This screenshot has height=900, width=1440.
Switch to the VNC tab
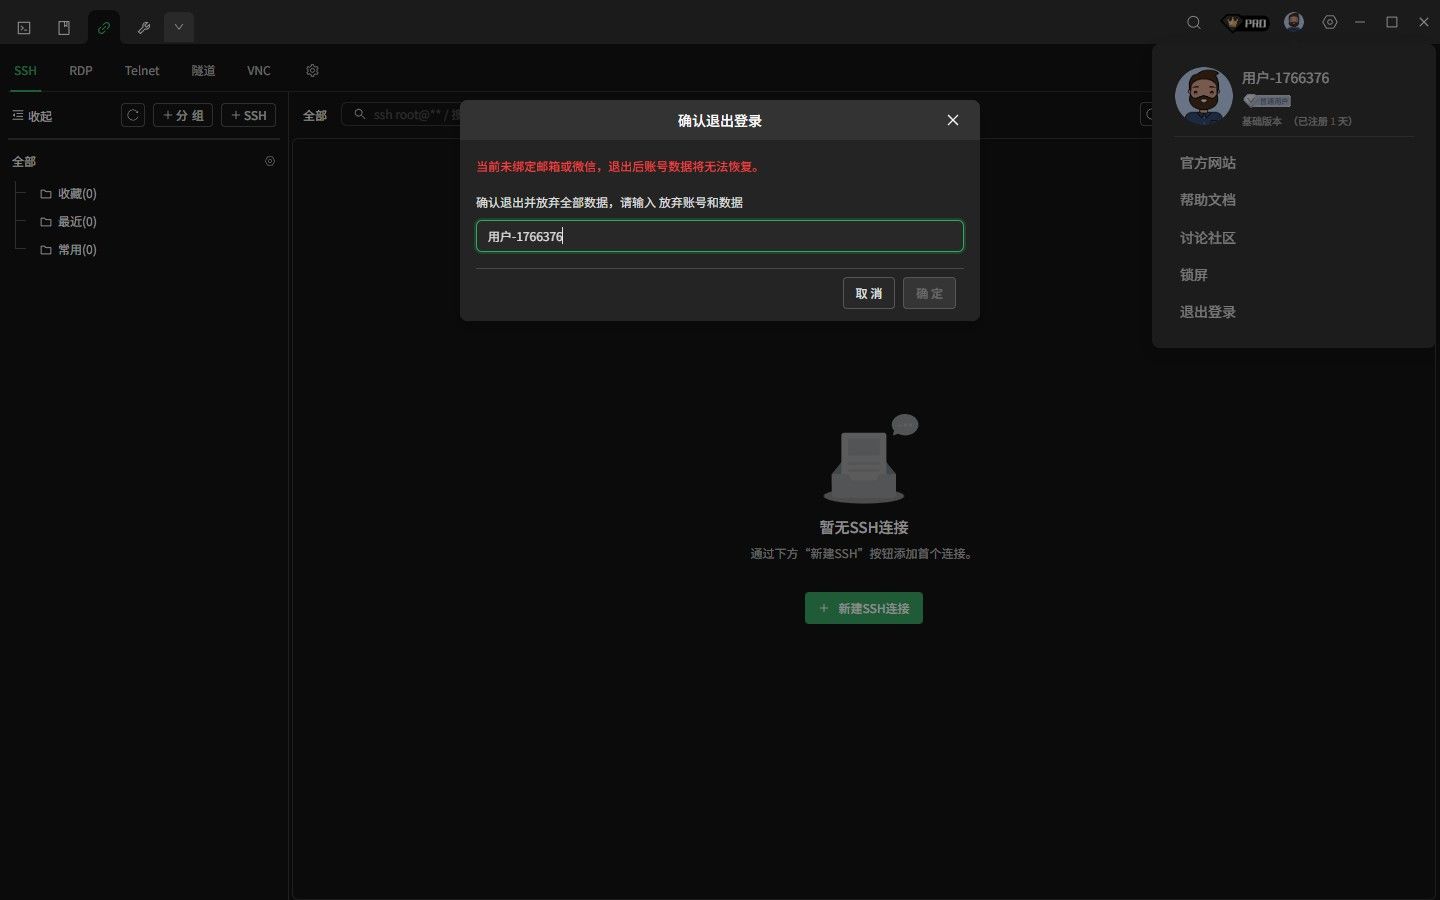tap(259, 71)
